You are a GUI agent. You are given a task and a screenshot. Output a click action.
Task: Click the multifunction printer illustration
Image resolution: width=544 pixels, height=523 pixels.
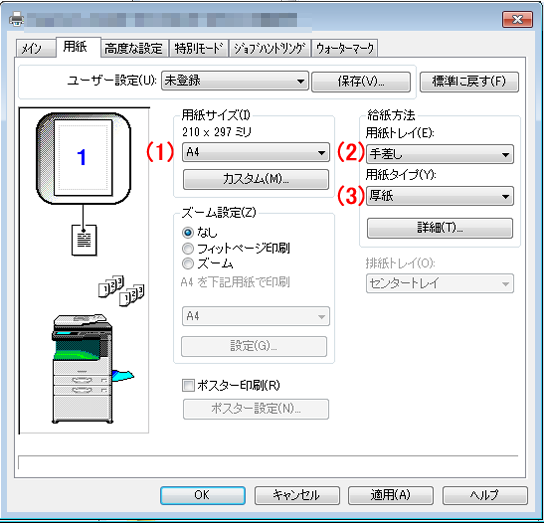click(92, 369)
